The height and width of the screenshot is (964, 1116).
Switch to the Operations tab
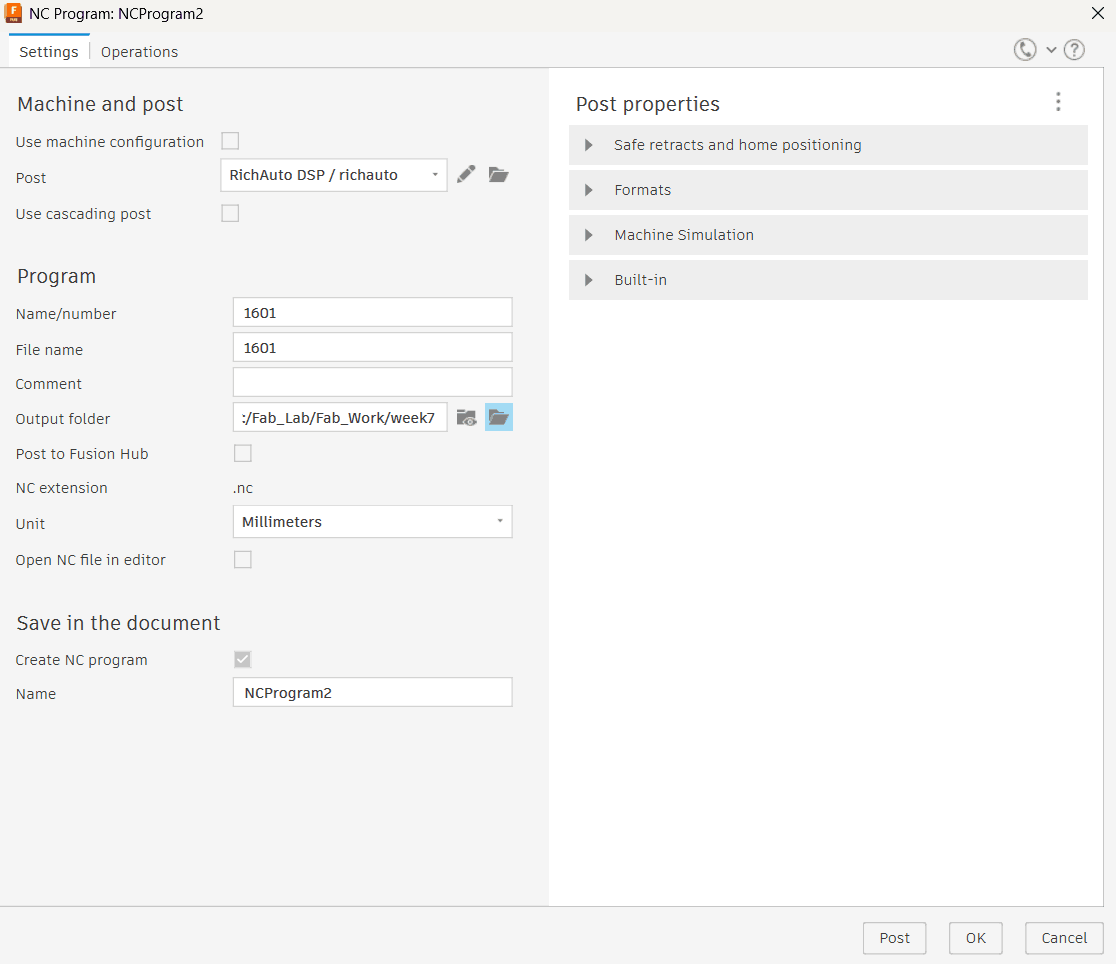tap(140, 52)
